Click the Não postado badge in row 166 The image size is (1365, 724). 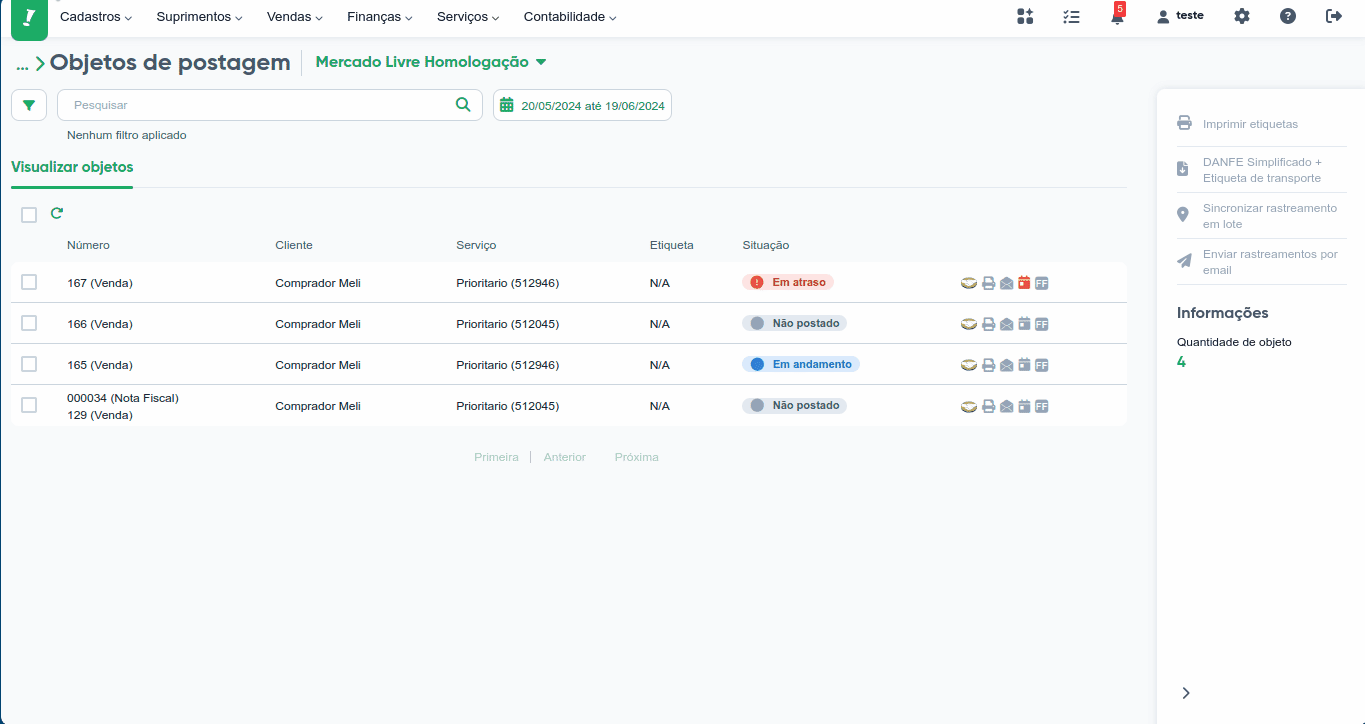pos(795,323)
